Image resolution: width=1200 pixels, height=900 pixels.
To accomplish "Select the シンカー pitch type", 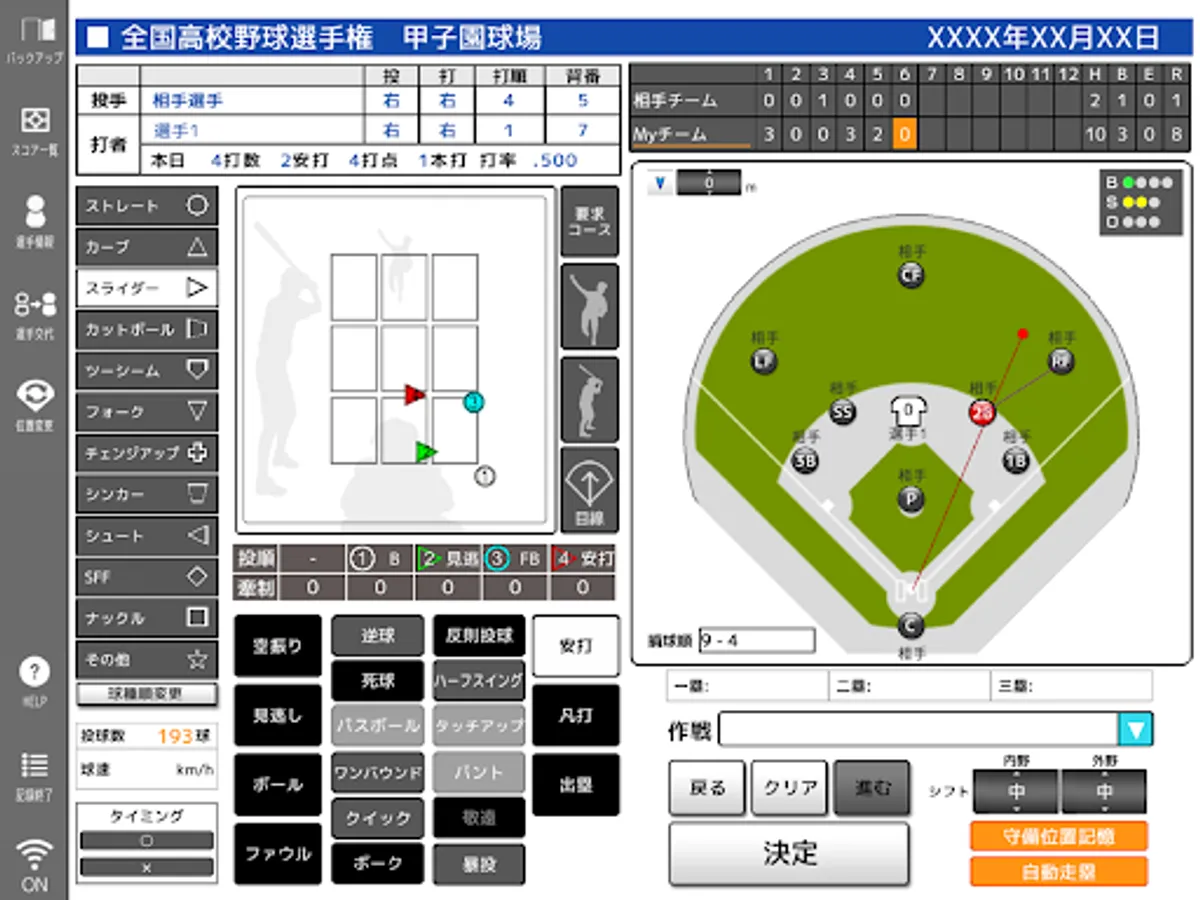I will (147, 494).
